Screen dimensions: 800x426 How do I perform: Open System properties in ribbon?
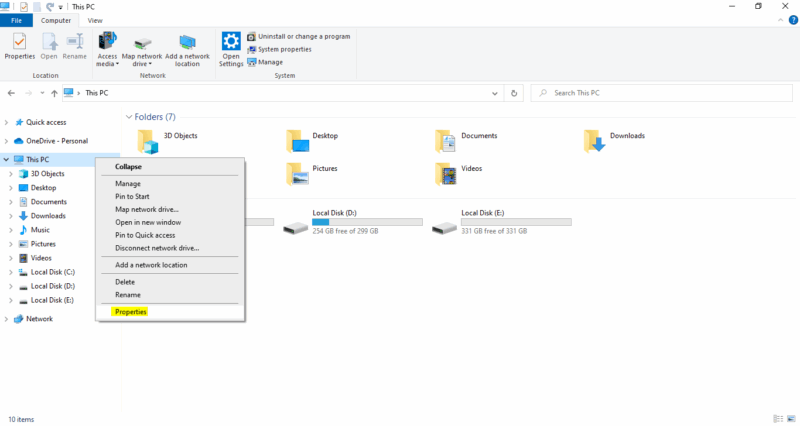point(283,49)
